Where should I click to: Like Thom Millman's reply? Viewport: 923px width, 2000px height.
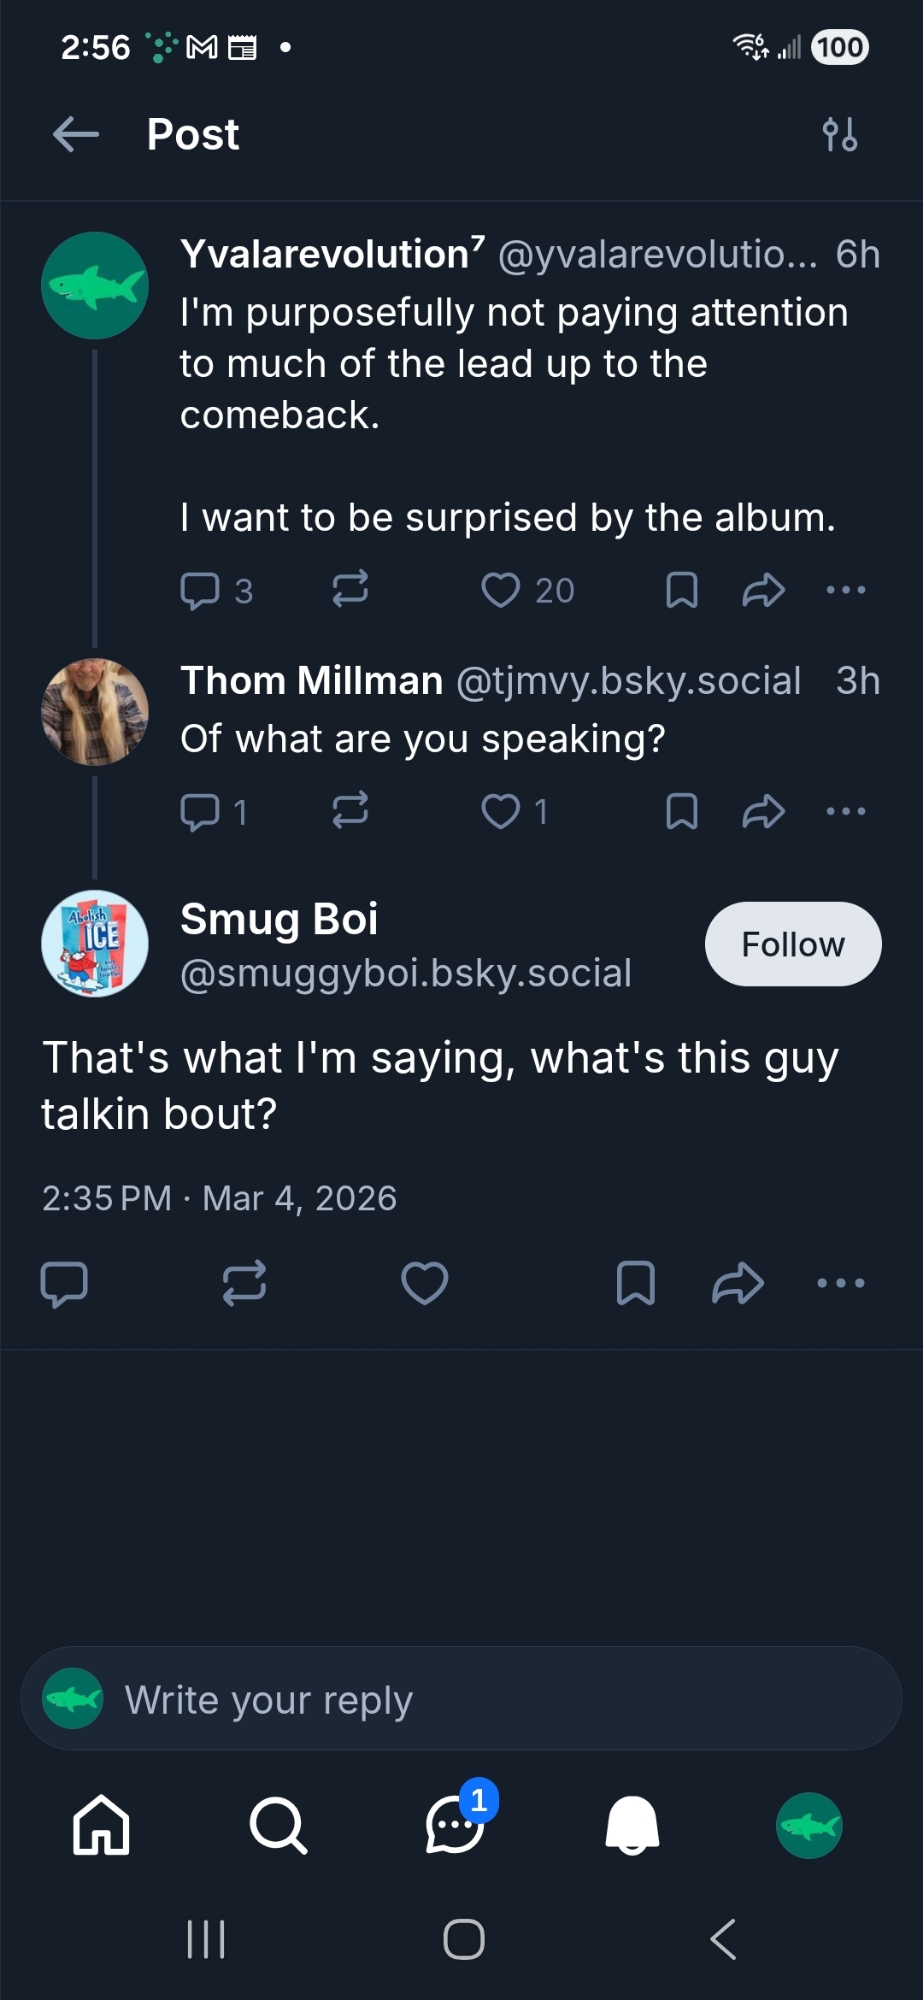[x=501, y=811]
